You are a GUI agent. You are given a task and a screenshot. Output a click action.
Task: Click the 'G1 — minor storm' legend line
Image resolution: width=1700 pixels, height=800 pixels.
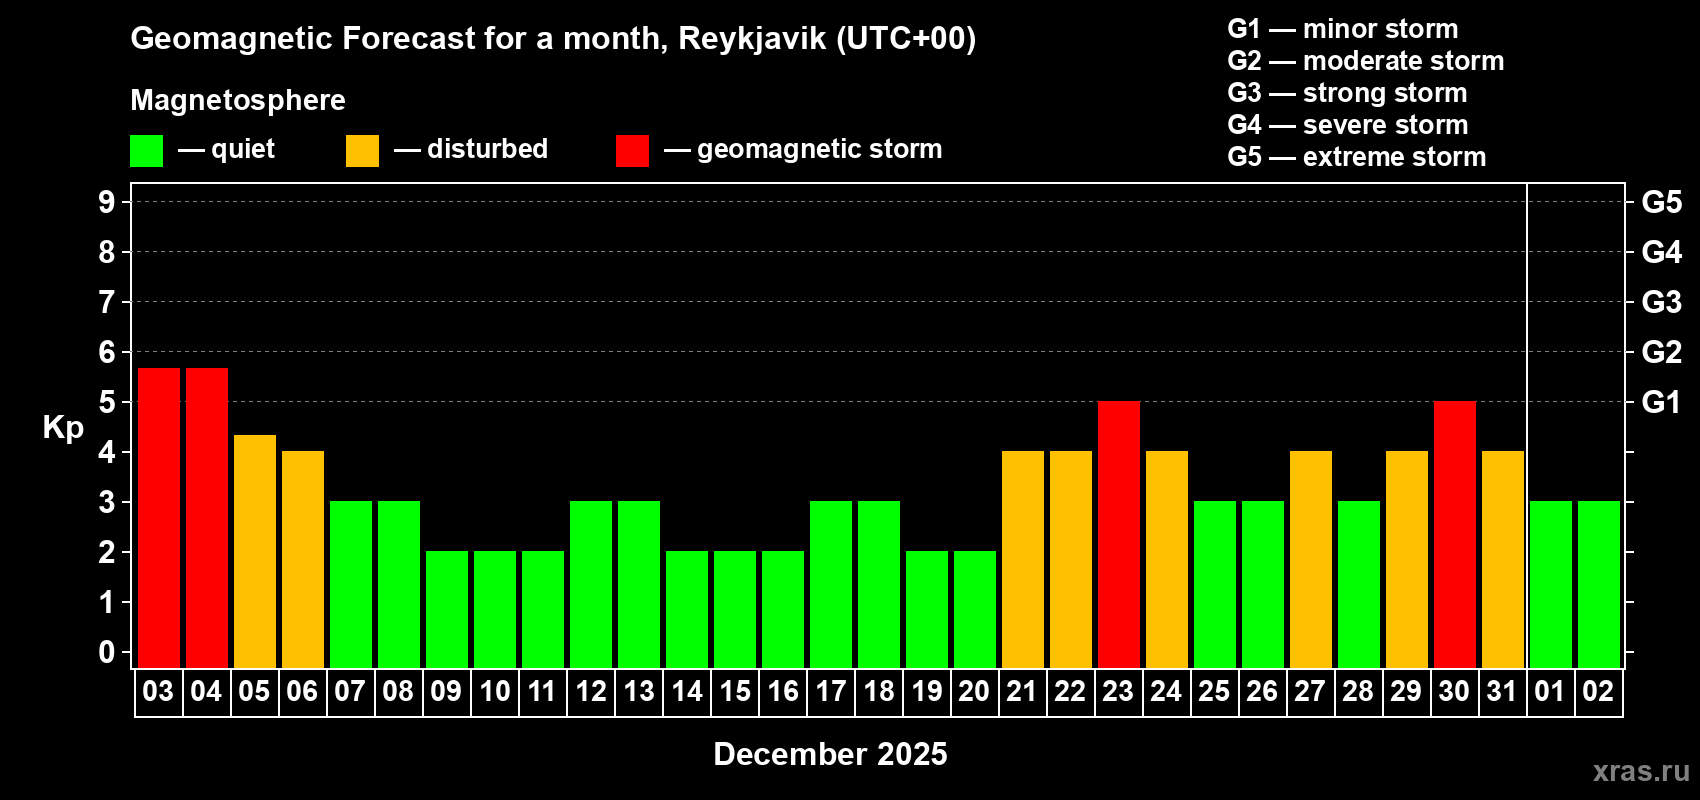click(1343, 29)
